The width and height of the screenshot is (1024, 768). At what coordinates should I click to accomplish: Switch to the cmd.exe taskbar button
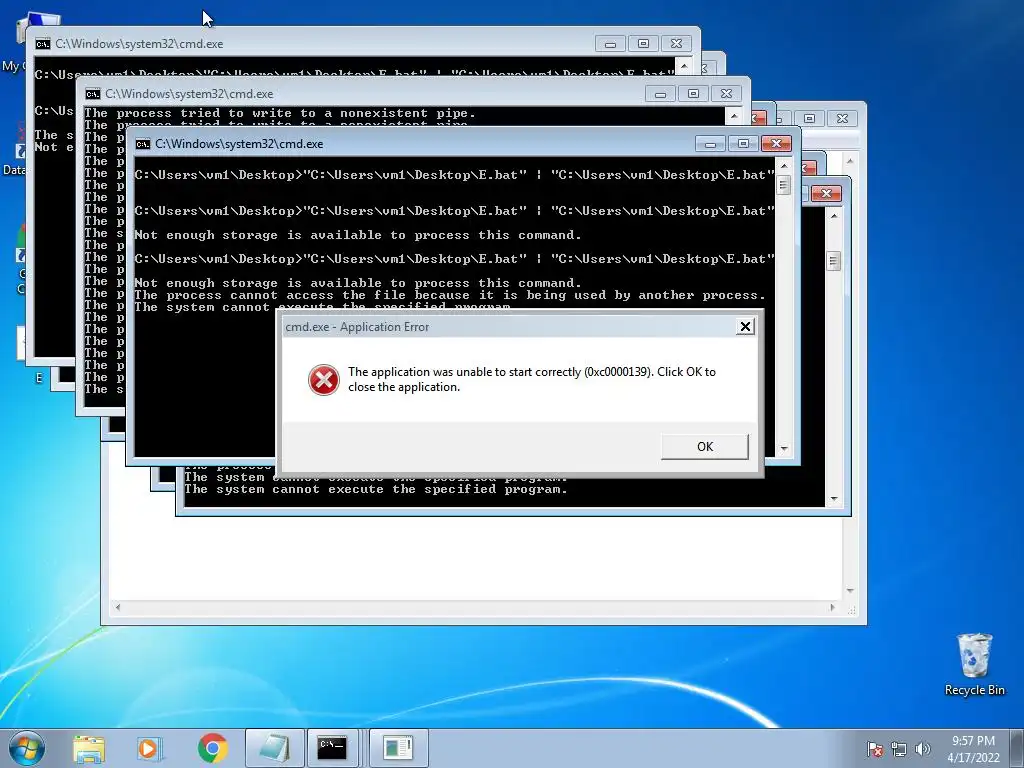pyautogui.click(x=332, y=748)
